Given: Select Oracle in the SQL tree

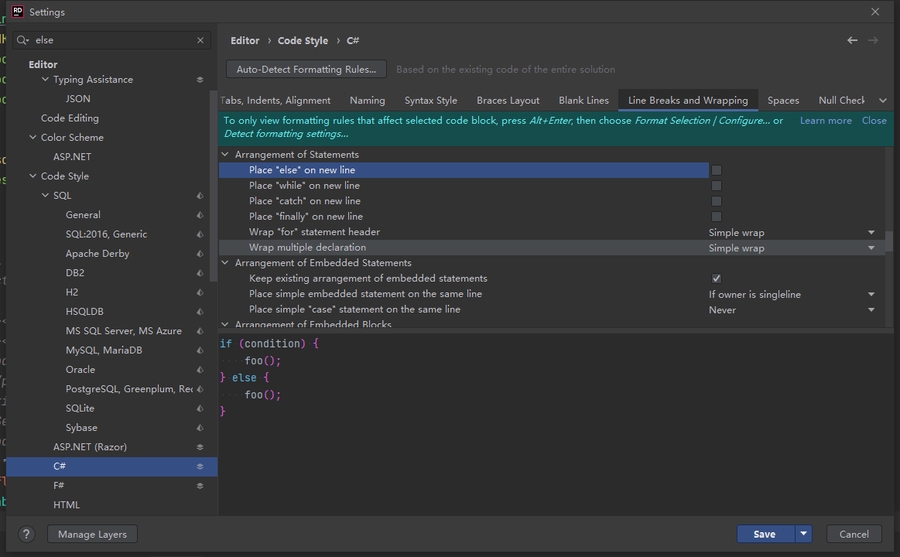Looking at the screenshot, I should pos(80,369).
